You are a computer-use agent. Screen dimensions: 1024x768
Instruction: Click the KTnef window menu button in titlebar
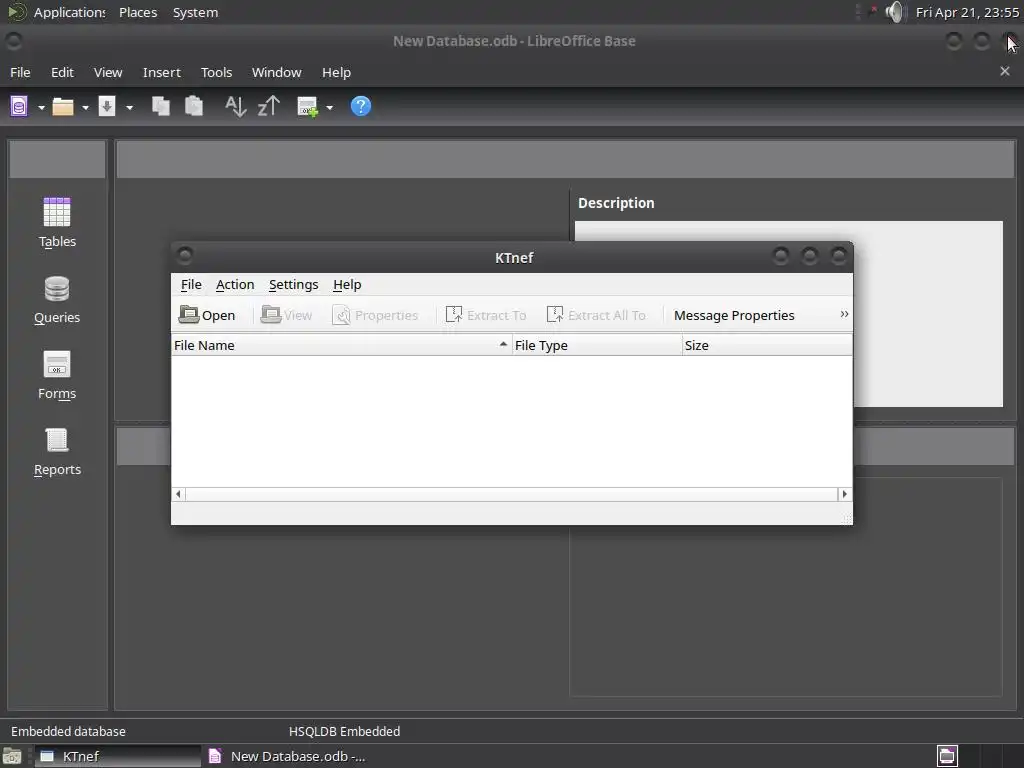tap(185, 255)
